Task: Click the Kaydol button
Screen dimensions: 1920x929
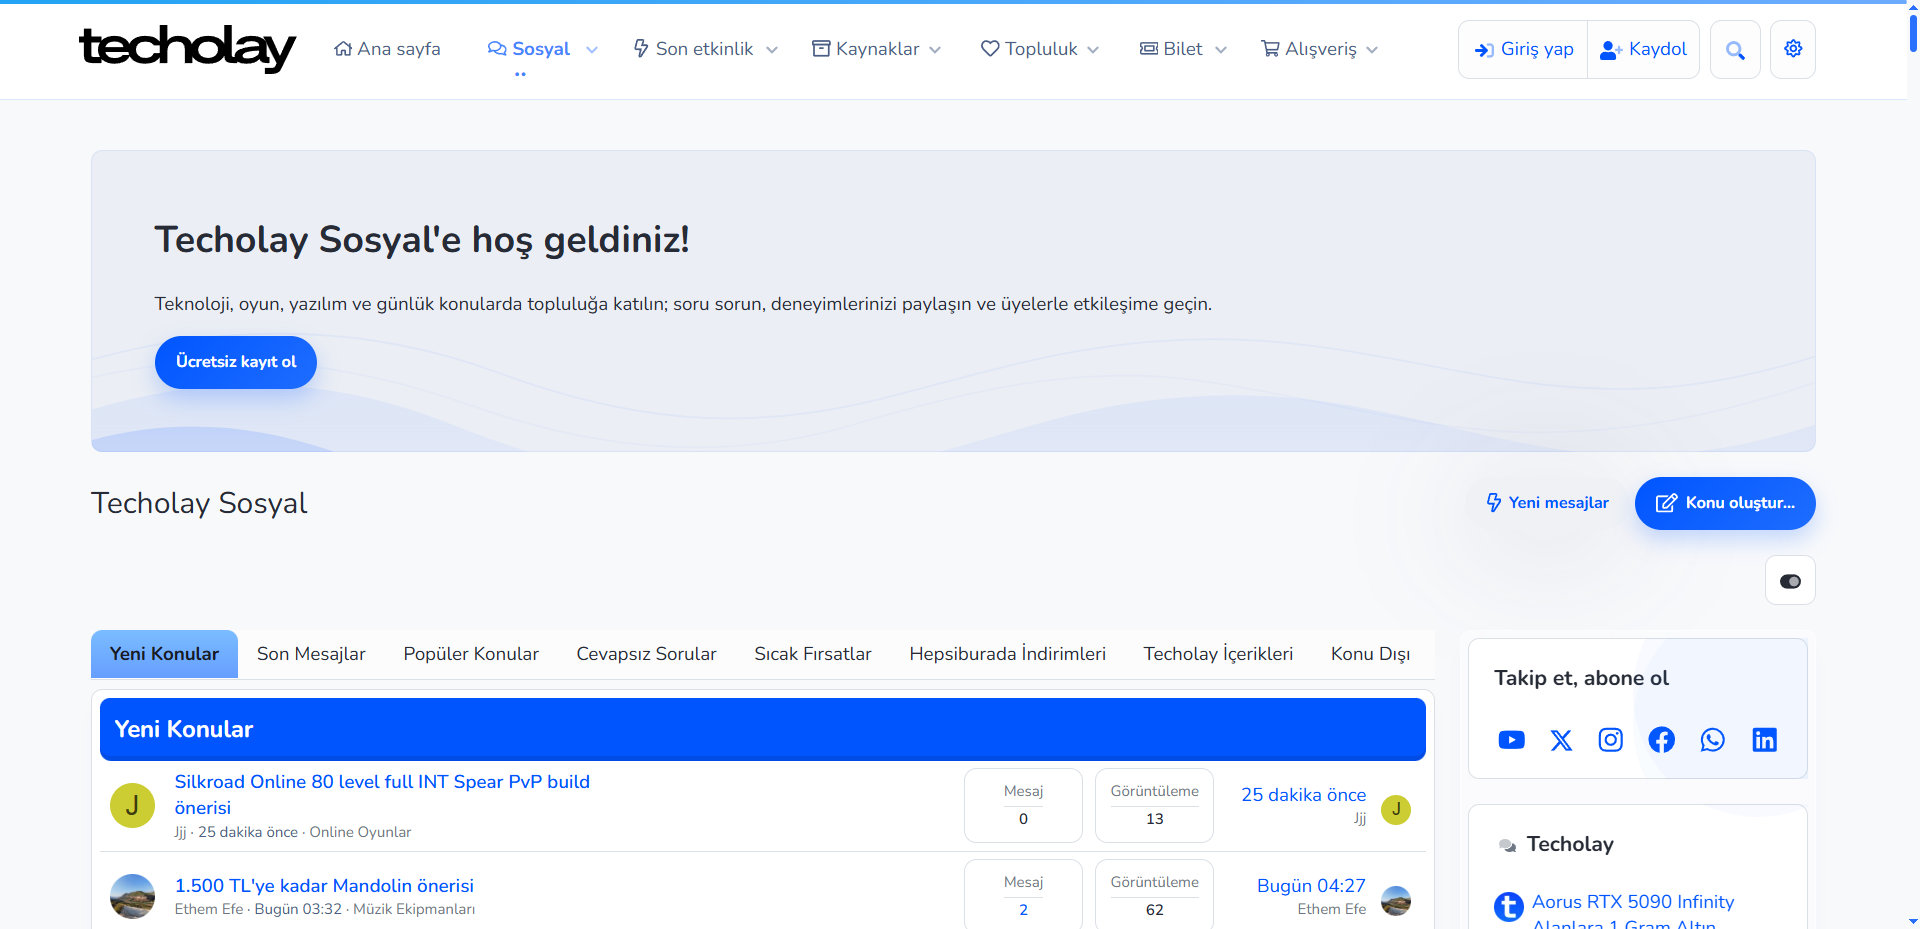Action: 1643,50
